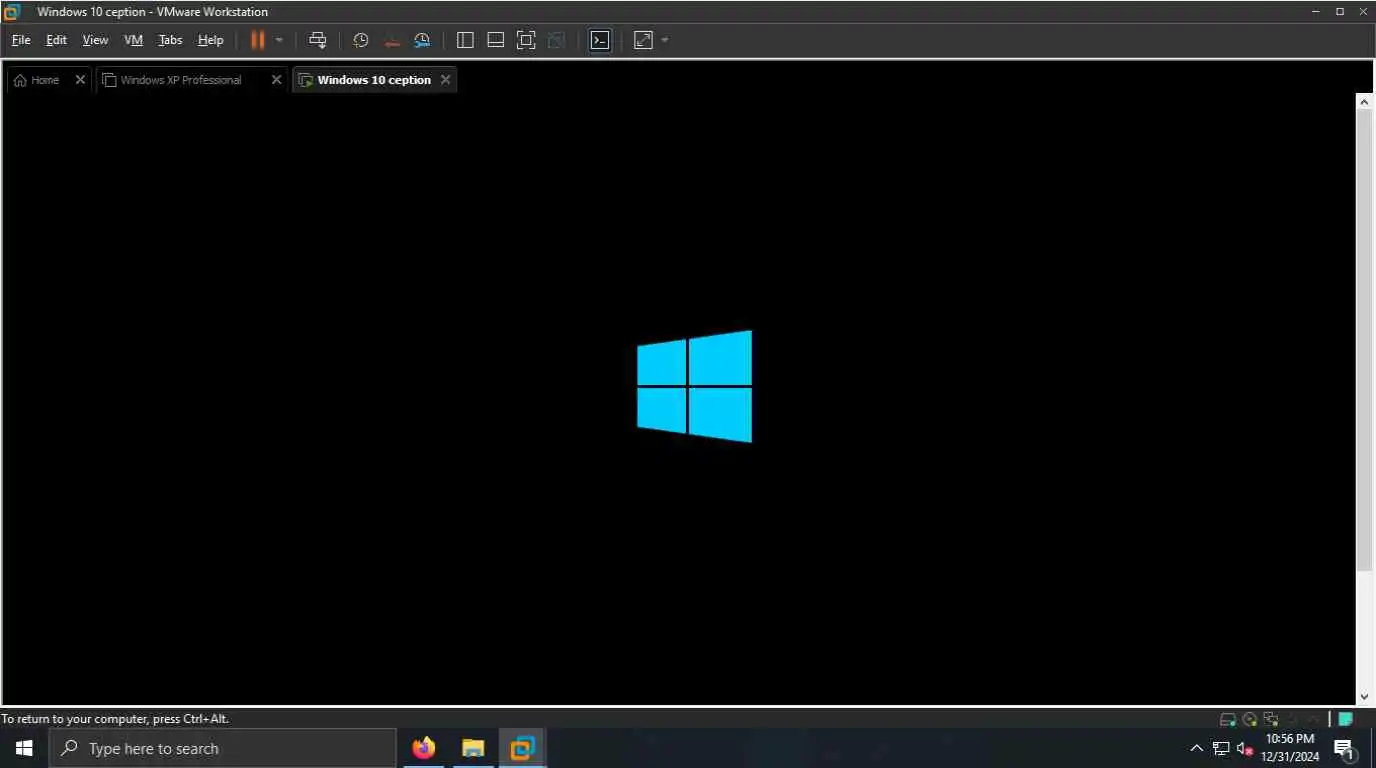Toggle the library sidebar panel

[x=465, y=40]
